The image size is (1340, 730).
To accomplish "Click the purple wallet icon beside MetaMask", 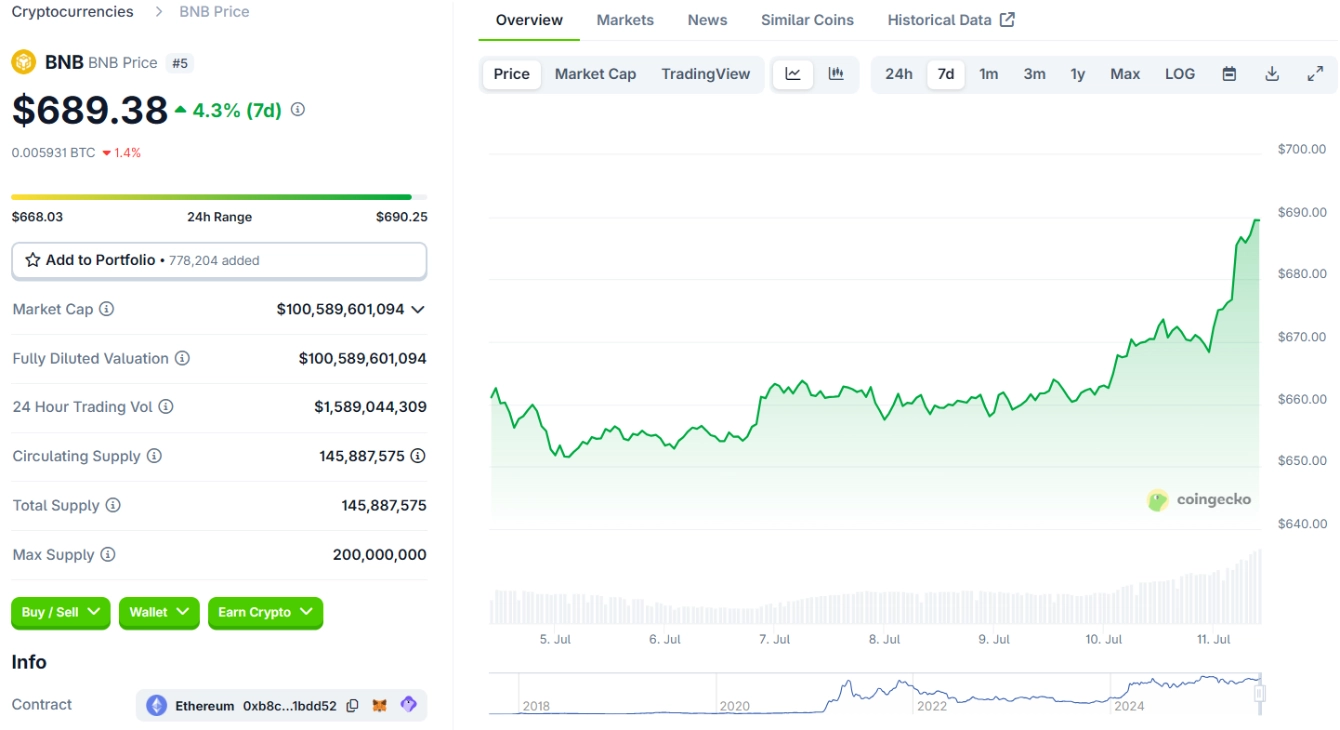I will coord(408,704).
